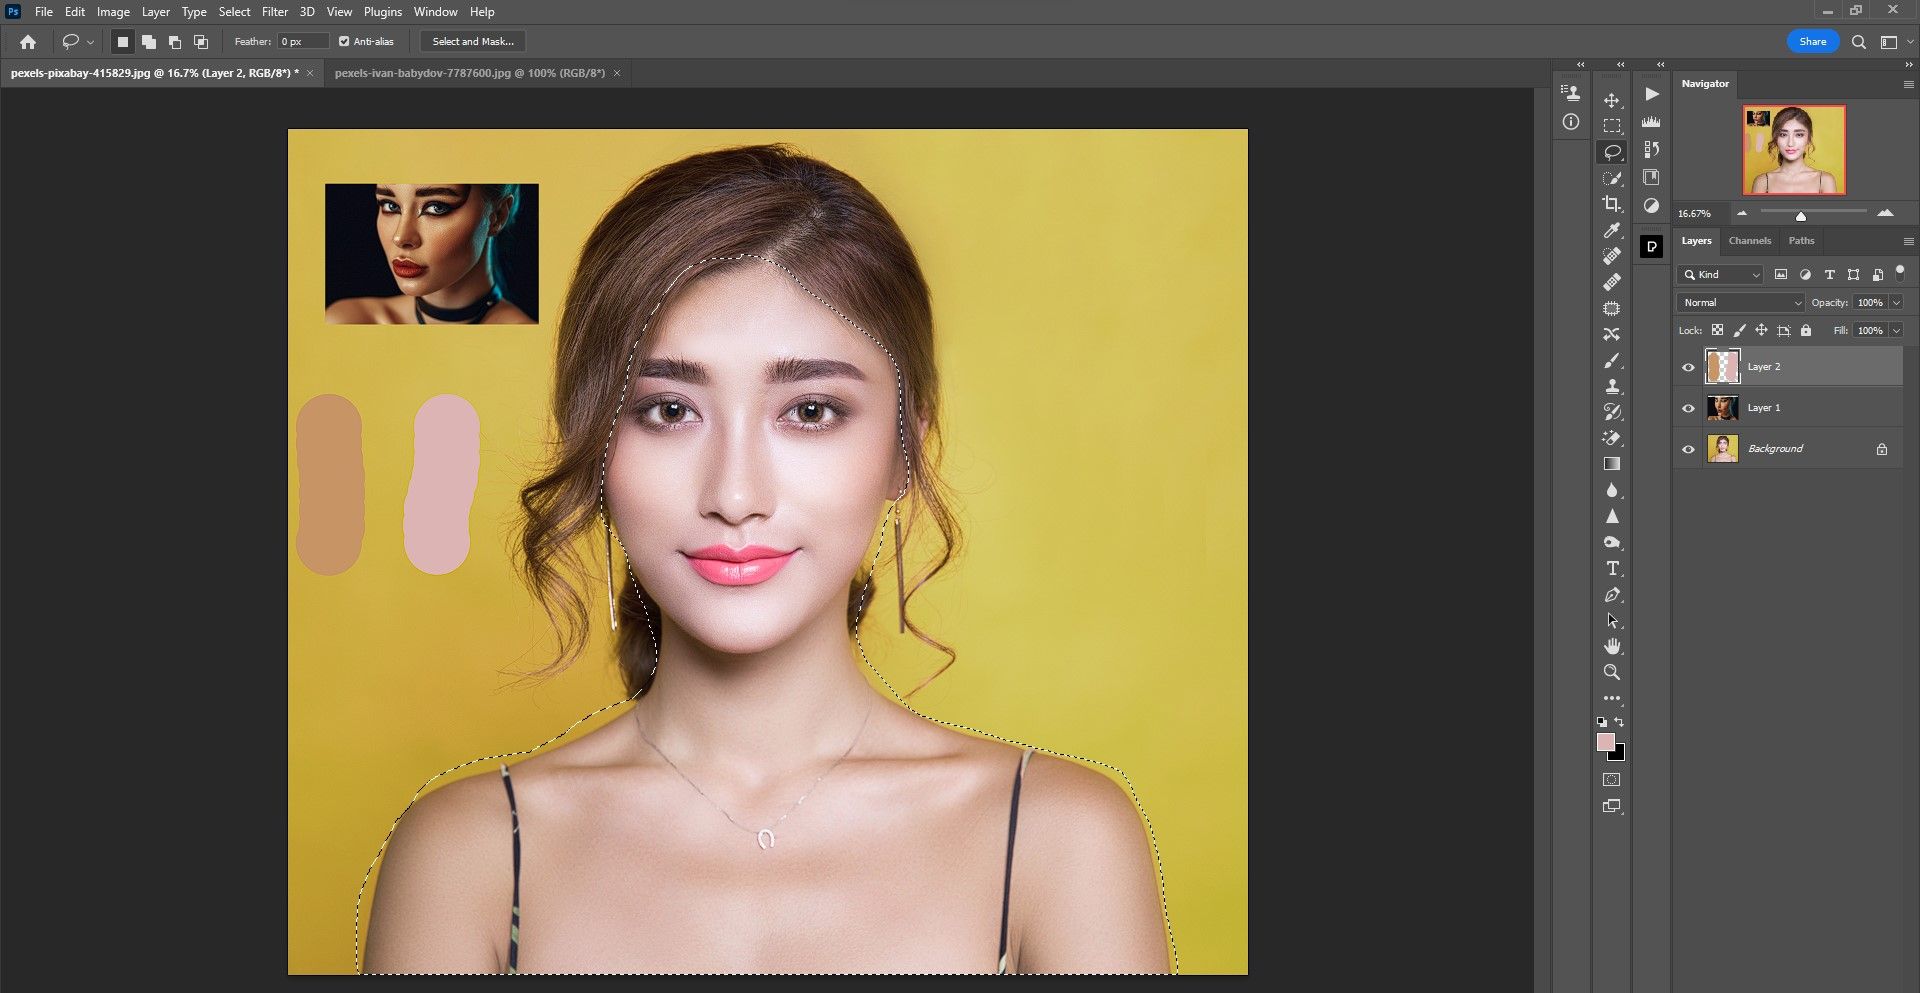1920x993 pixels.
Task: Open the Normal blend mode dropdown
Action: click(1741, 302)
